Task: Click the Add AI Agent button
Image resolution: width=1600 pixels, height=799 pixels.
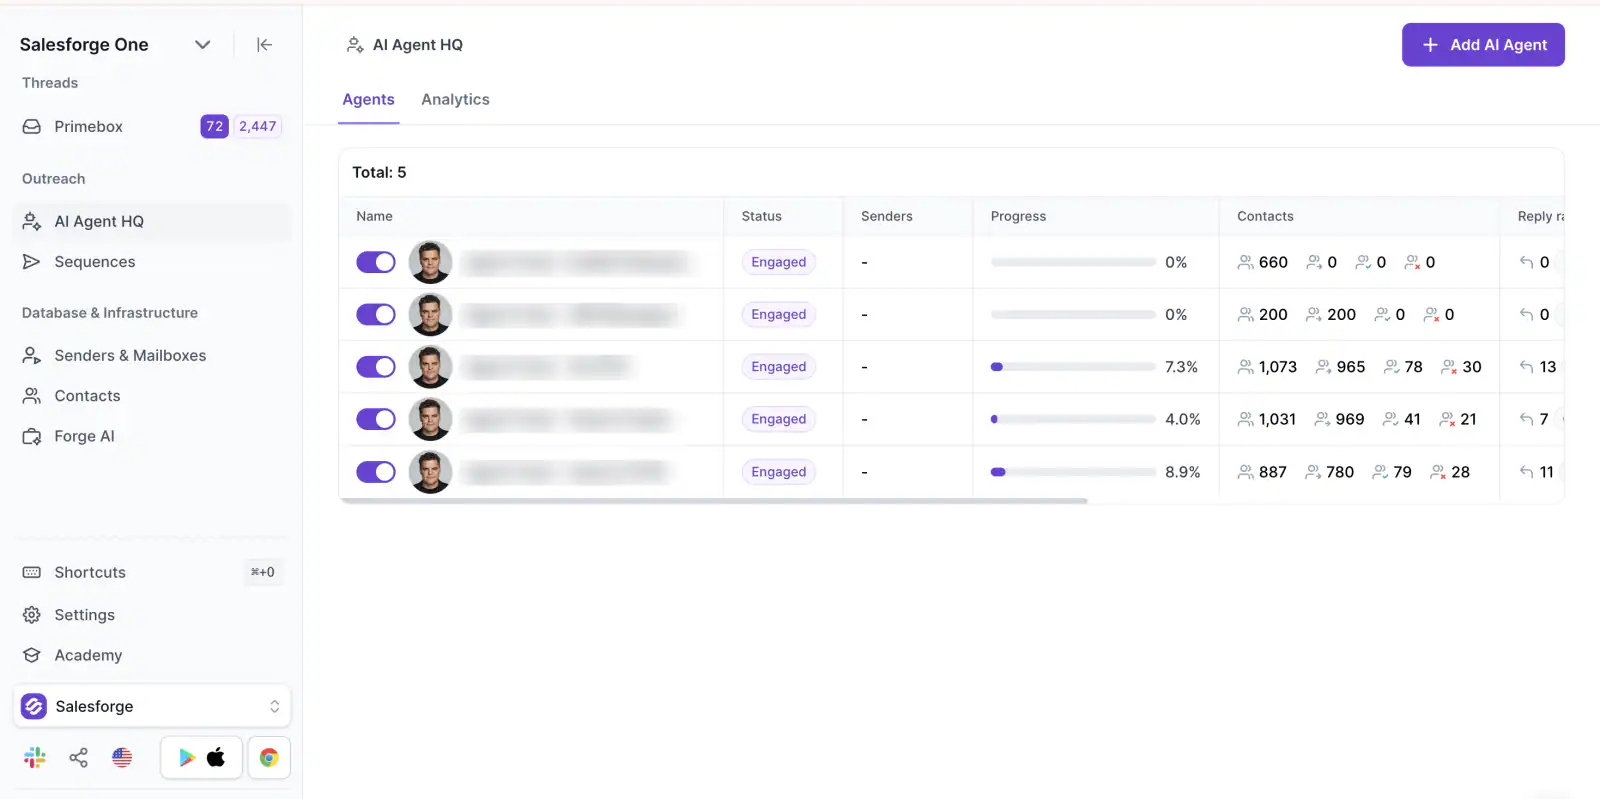Action: [x=1483, y=45]
